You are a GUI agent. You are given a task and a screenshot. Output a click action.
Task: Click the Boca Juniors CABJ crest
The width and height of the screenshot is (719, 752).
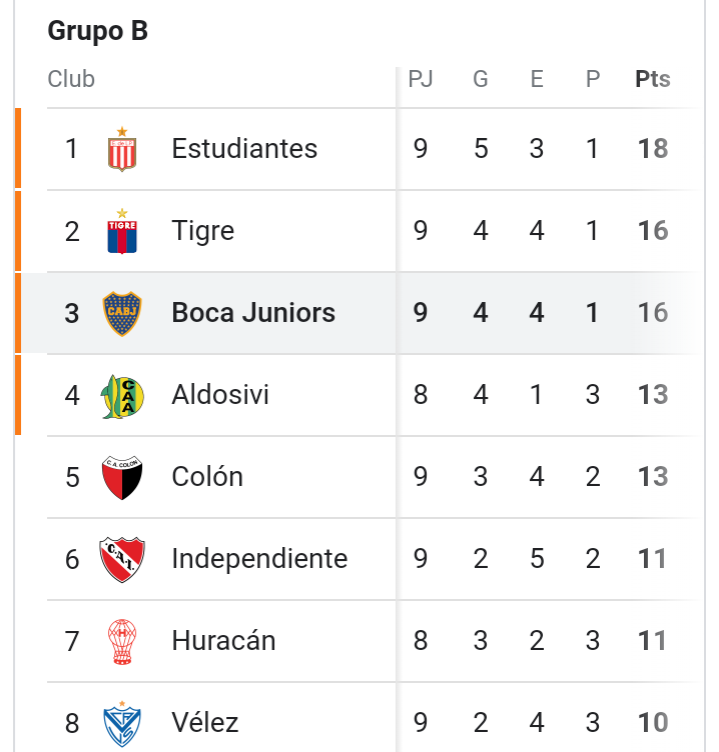point(122,314)
